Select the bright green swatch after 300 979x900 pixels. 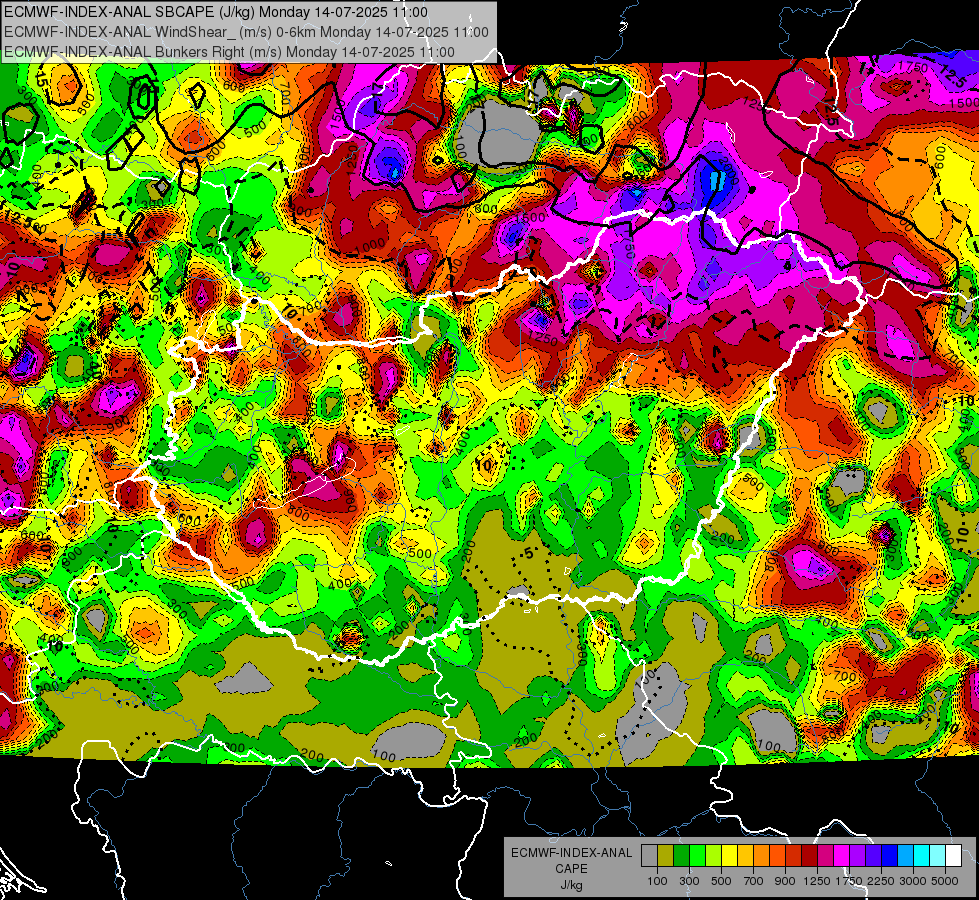tap(697, 855)
